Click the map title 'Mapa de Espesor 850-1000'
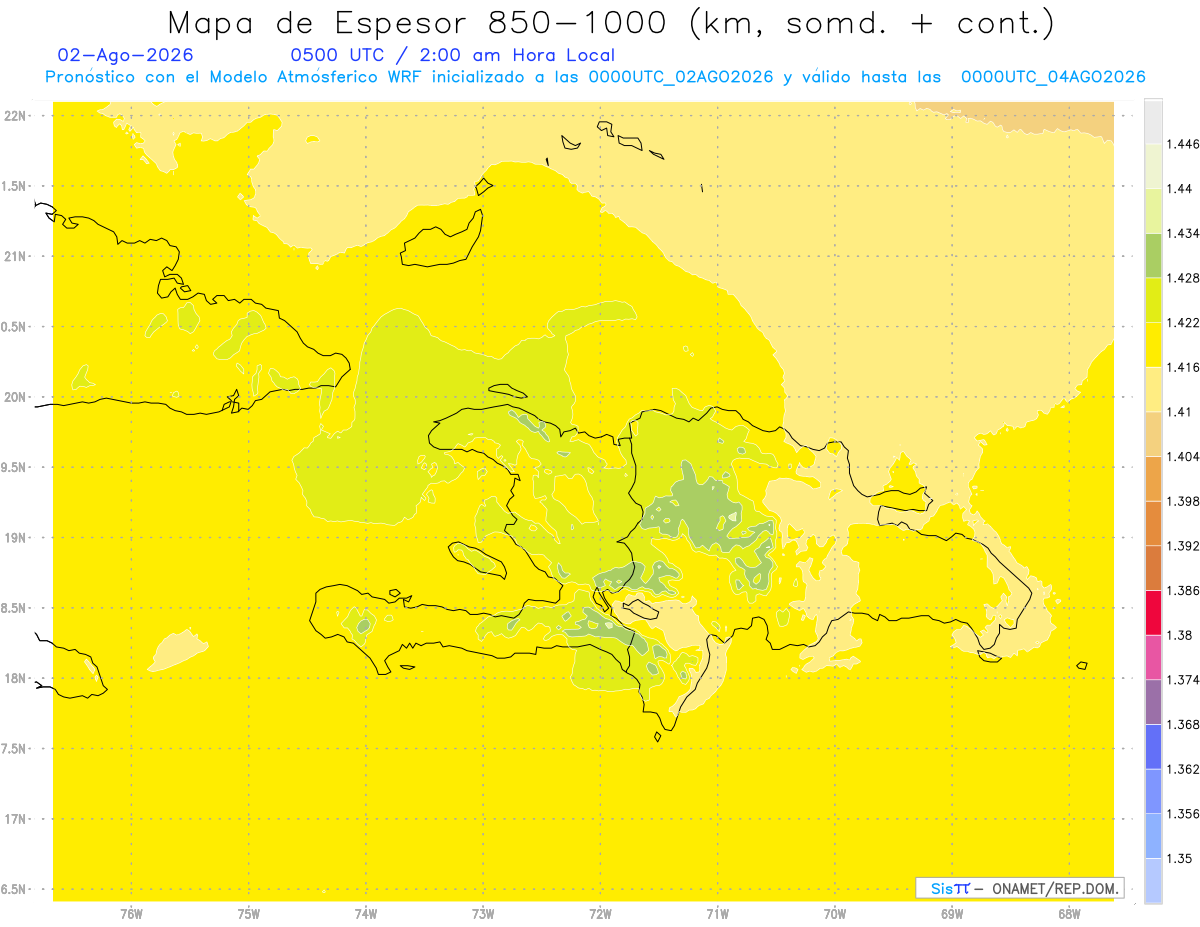This screenshot has height=927, width=1200. pyautogui.click(x=423, y=23)
